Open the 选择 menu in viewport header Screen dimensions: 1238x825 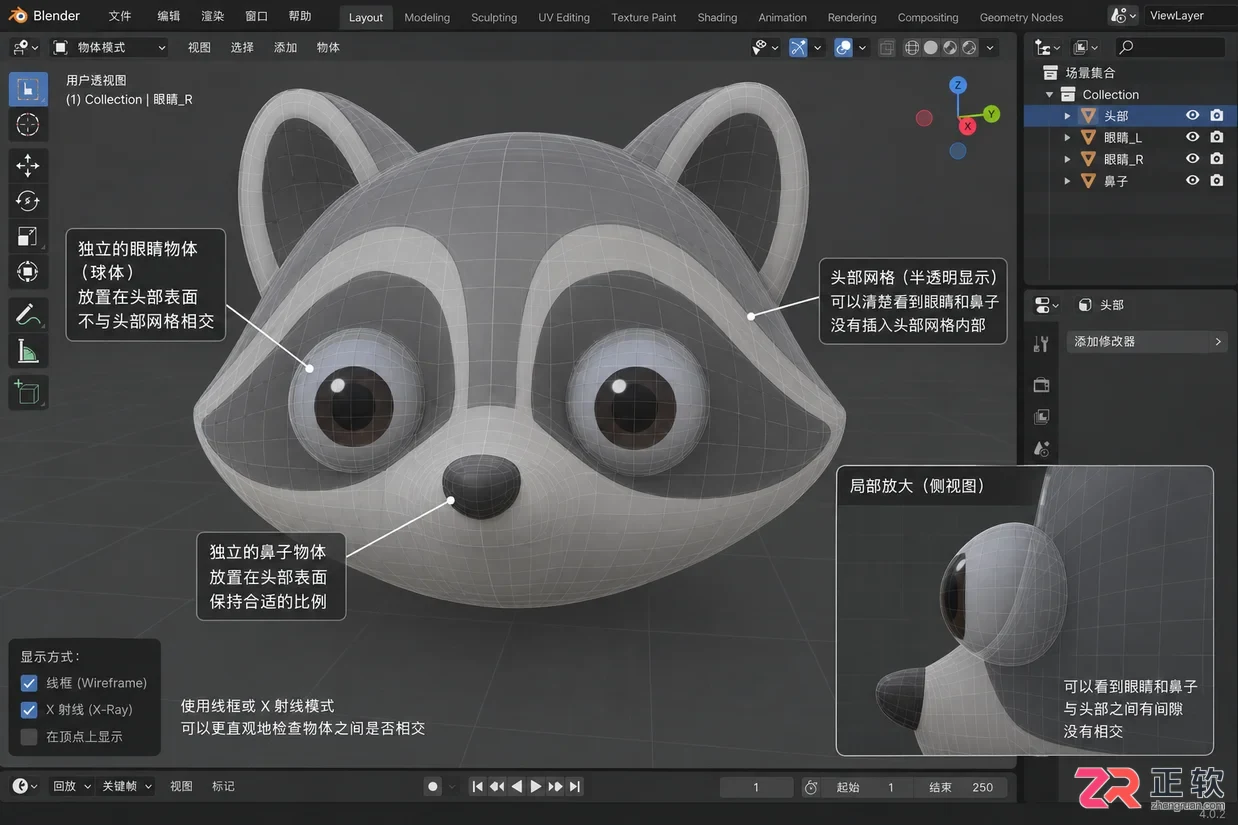click(242, 47)
